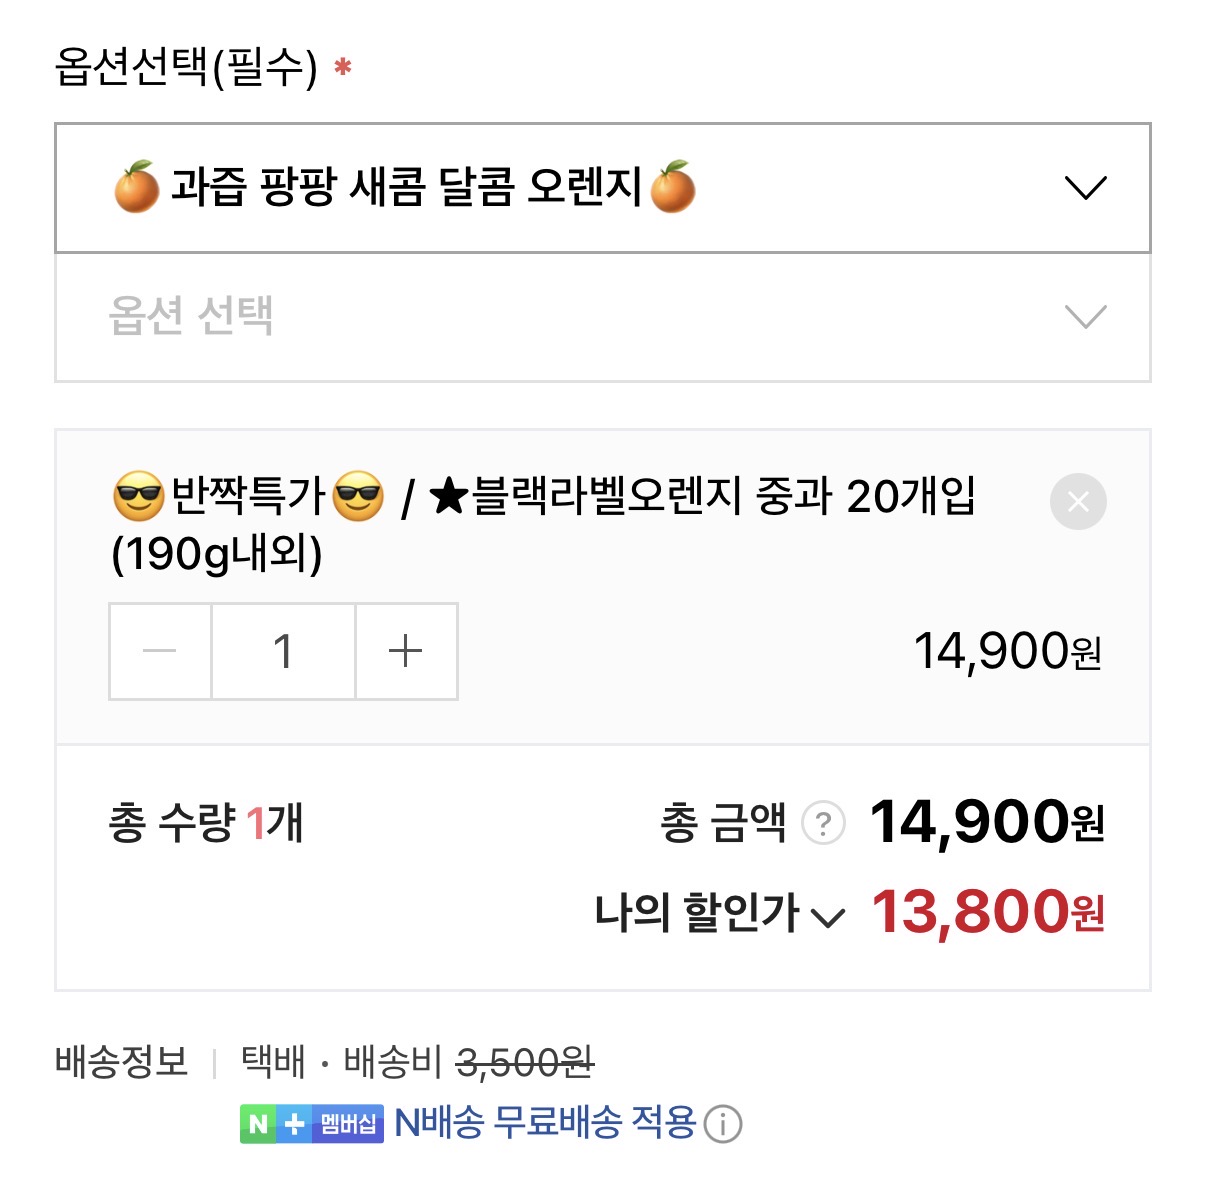
Task: Open the 옵션 선택 dropdown
Action: (602, 317)
